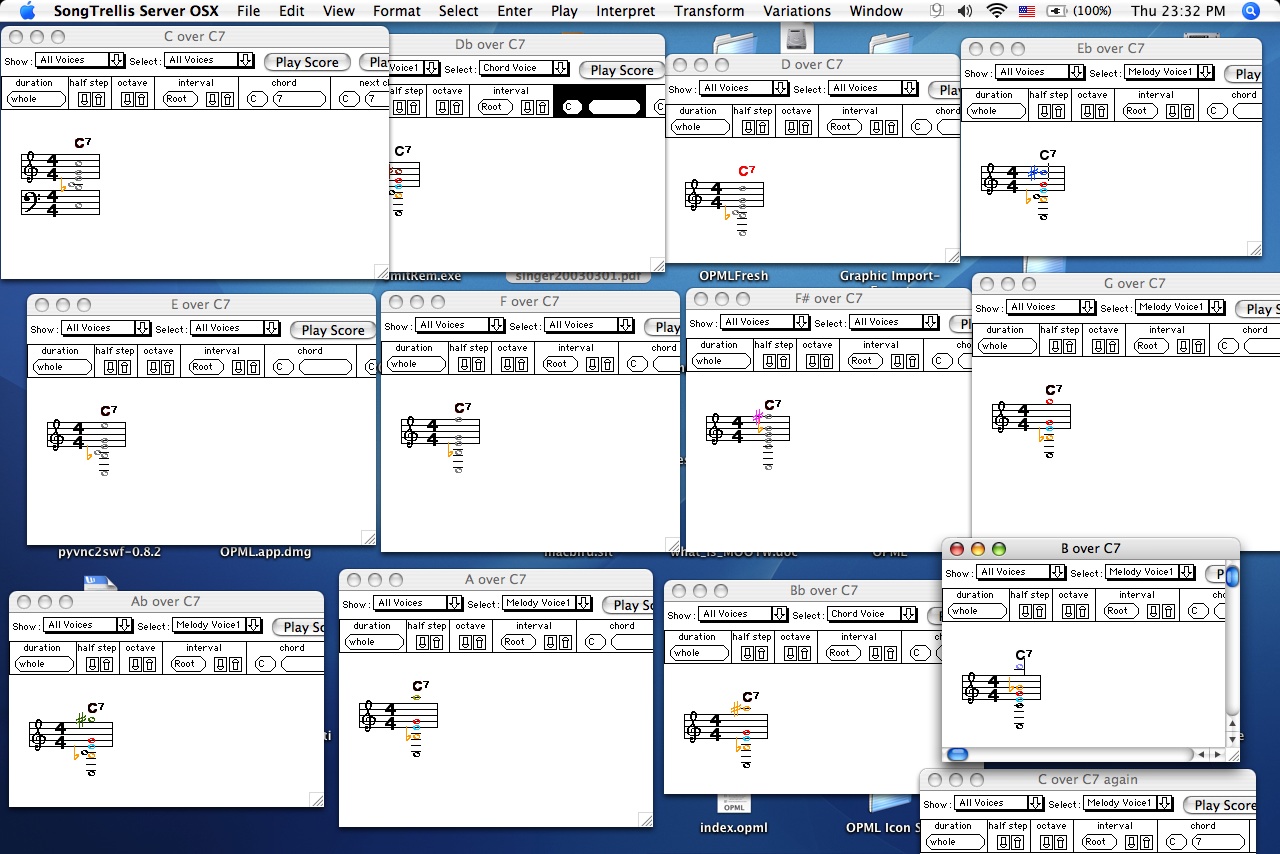Open the Transform menu
Image resolution: width=1280 pixels, height=854 pixels.
pos(709,11)
